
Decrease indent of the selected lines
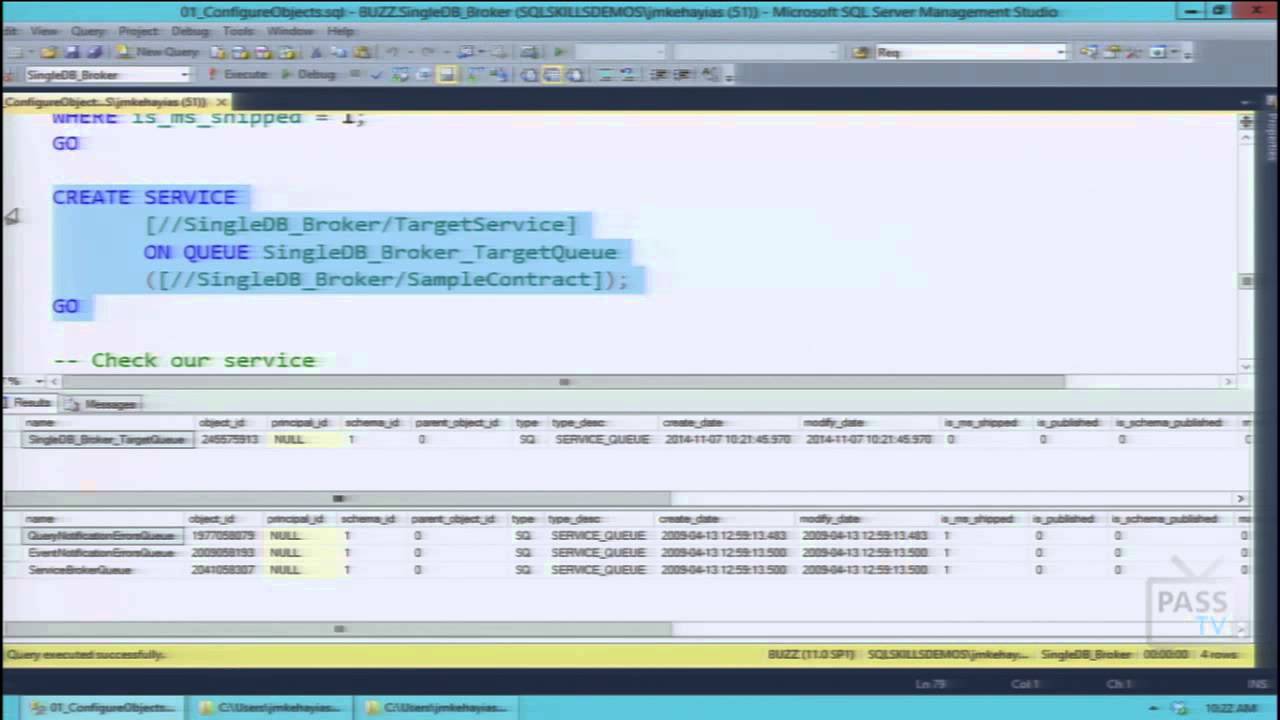660,74
